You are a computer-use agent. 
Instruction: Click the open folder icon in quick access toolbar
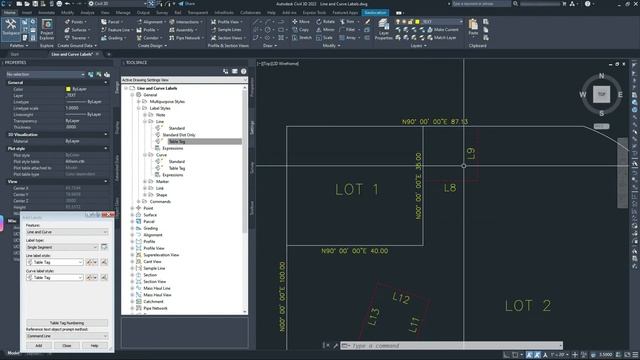tap(27, 4)
